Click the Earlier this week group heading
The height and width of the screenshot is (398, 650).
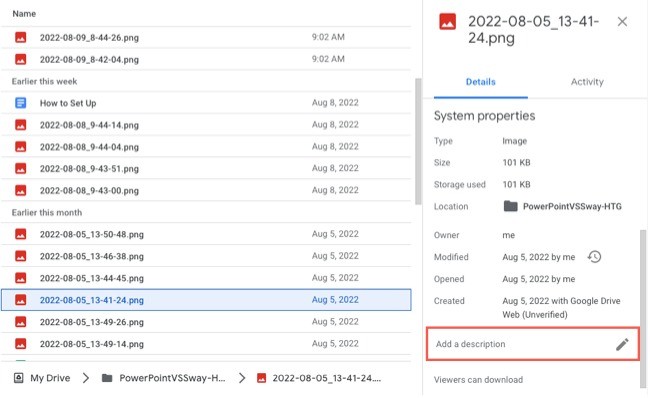click(x=44, y=81)
